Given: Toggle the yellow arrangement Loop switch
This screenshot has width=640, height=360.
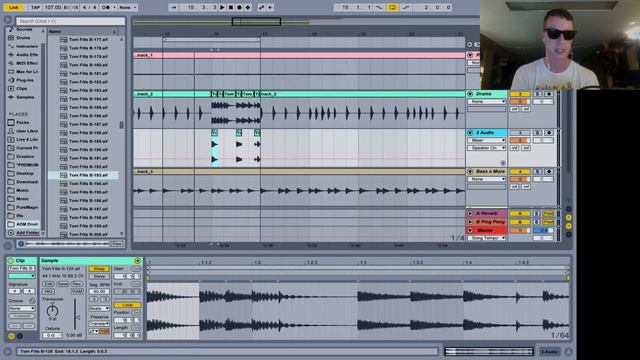Looking at the screenshot, I should click(x=393, y=7).
